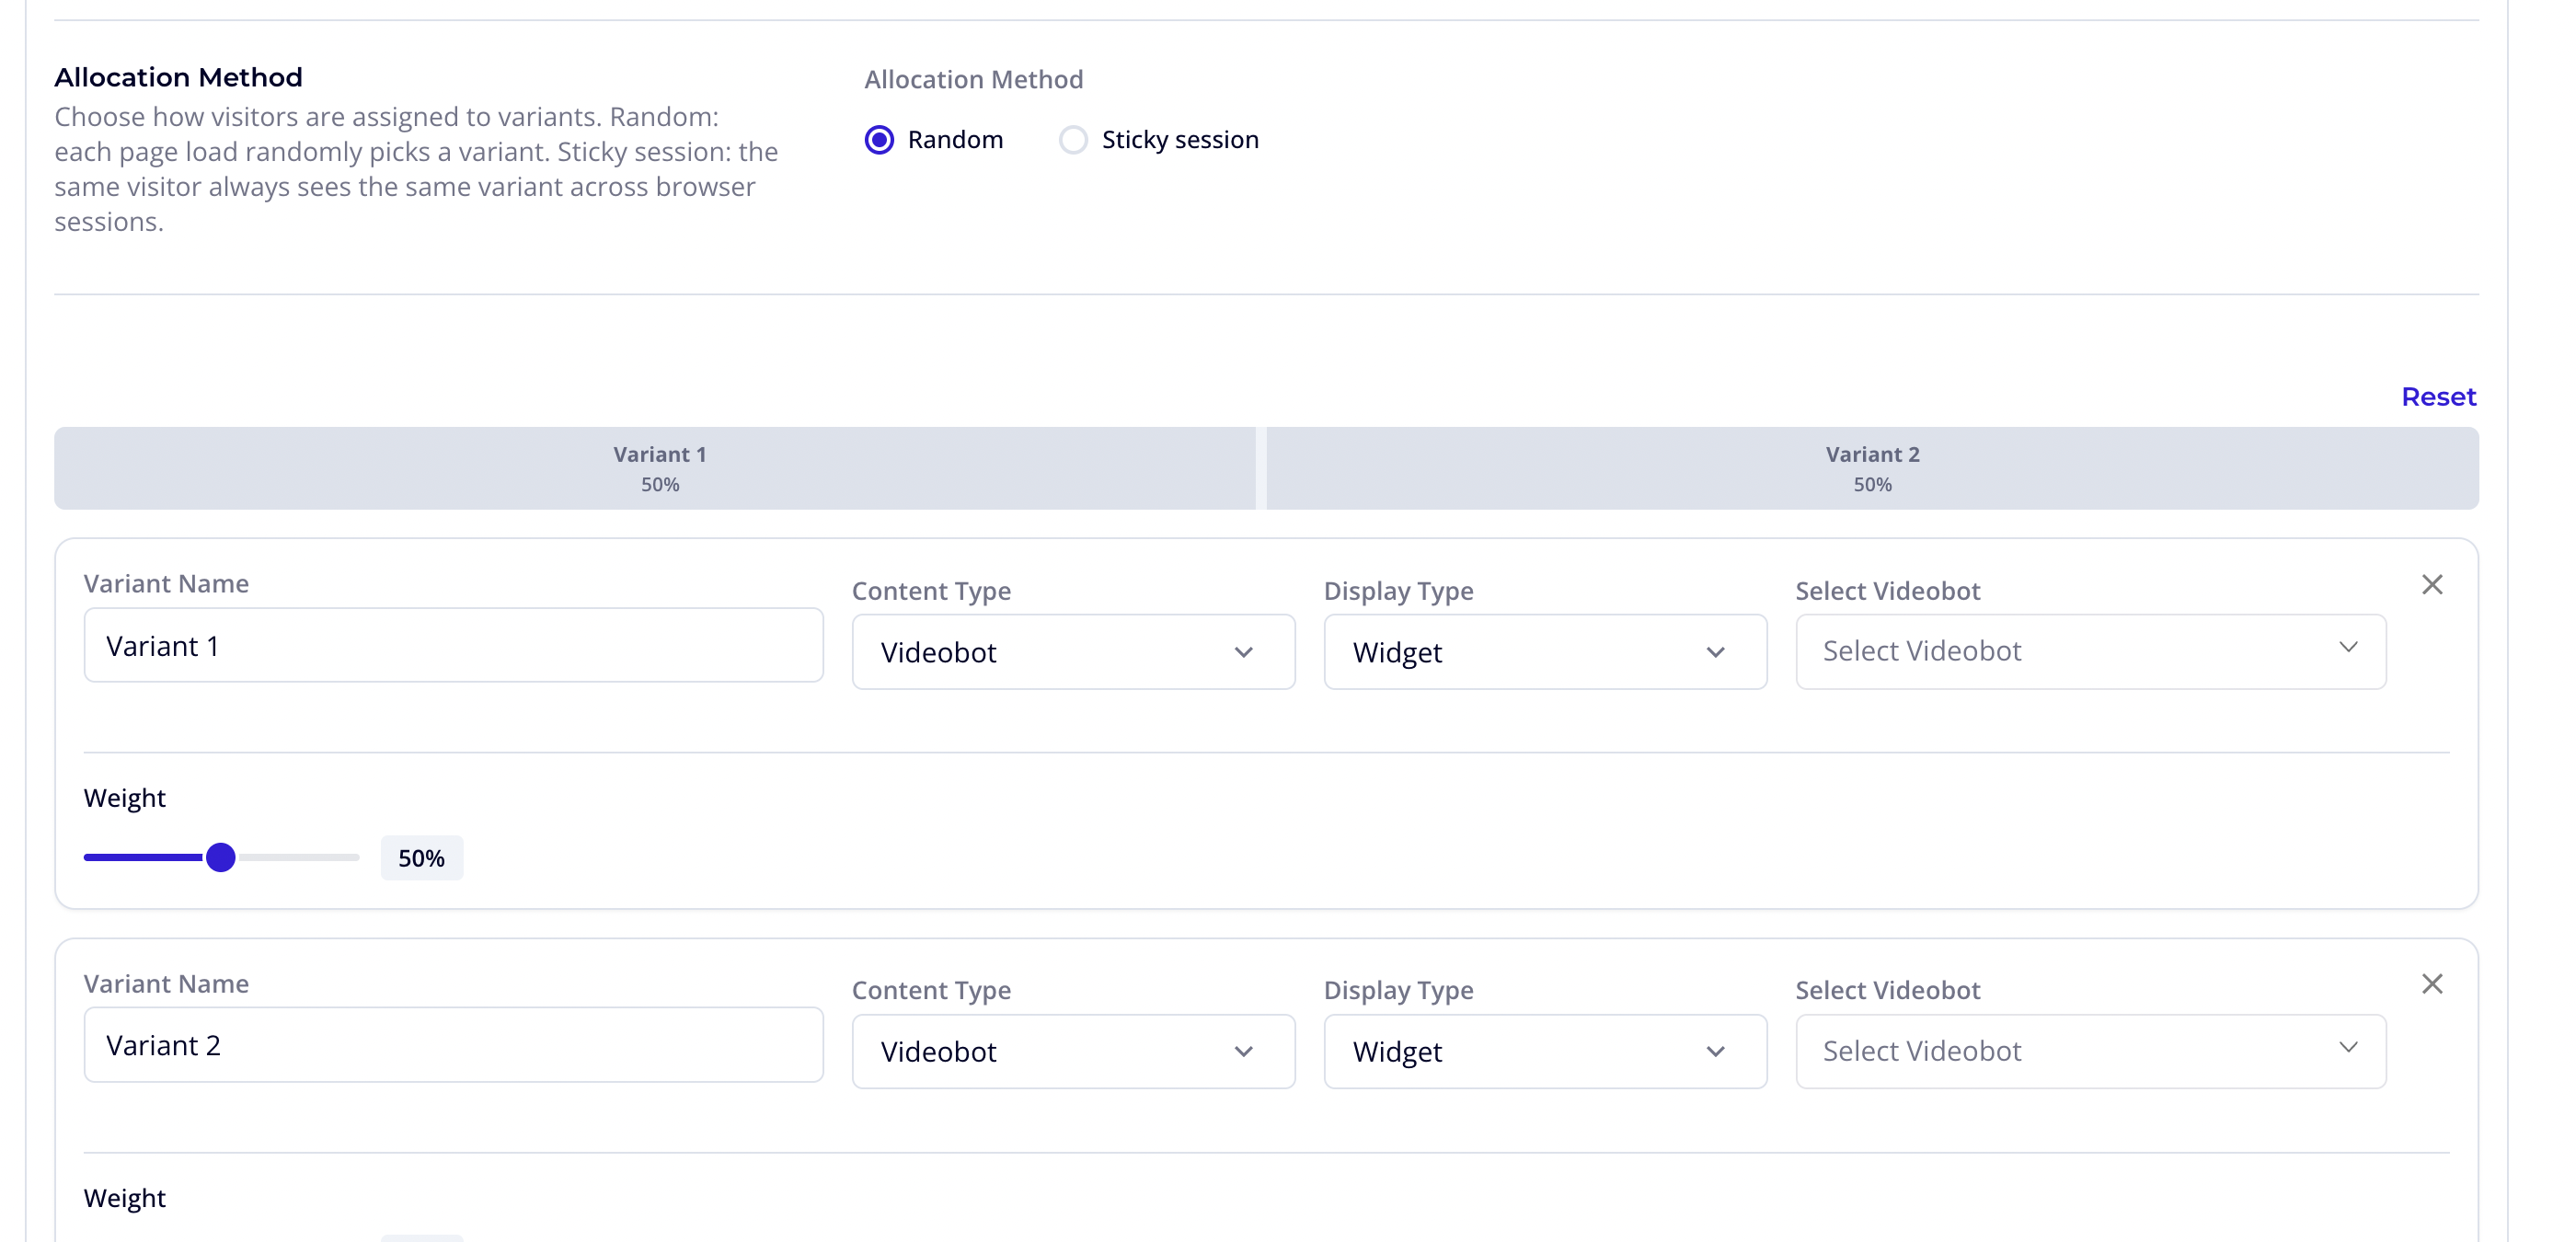Open Variant 2 Content Type dropdown
This screenshot has width=2576, height=1242.
coord(1072,1051)
